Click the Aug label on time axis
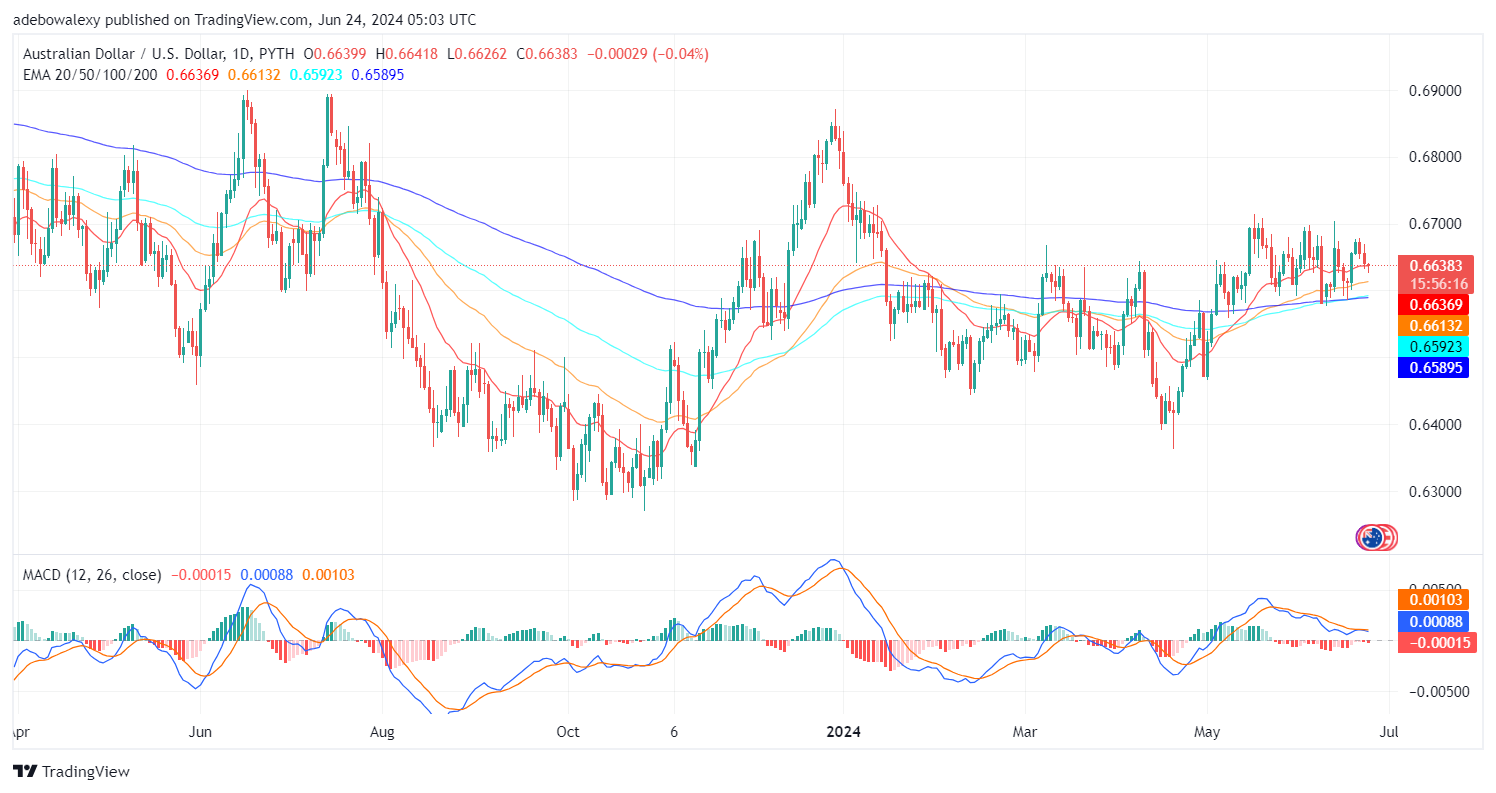The image size is (1496, 793). click(382, 733)
